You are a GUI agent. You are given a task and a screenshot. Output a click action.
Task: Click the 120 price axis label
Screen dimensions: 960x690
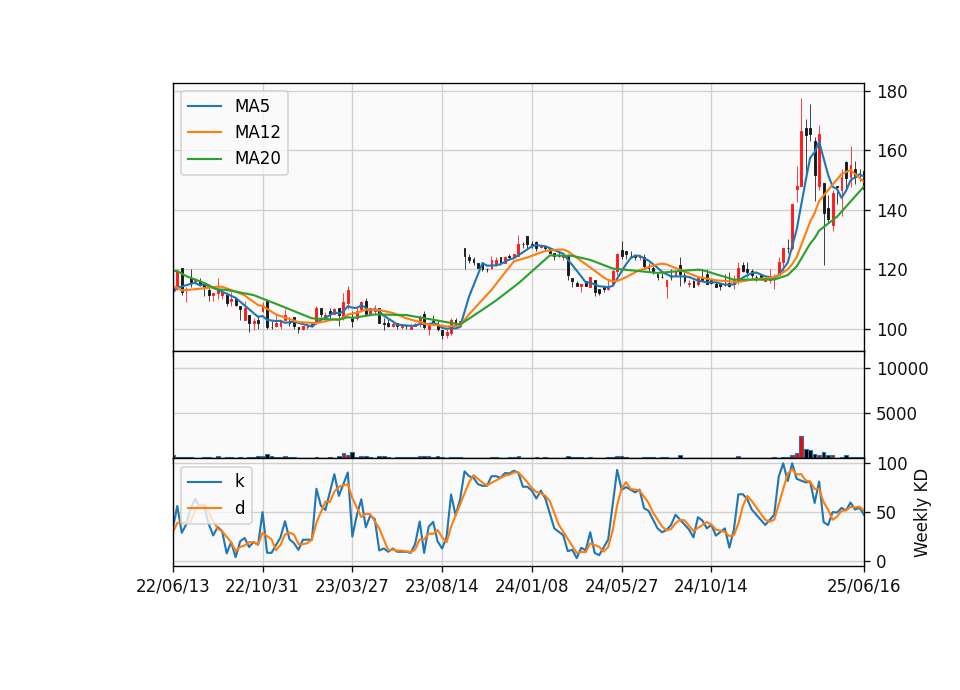coord(892,270)
